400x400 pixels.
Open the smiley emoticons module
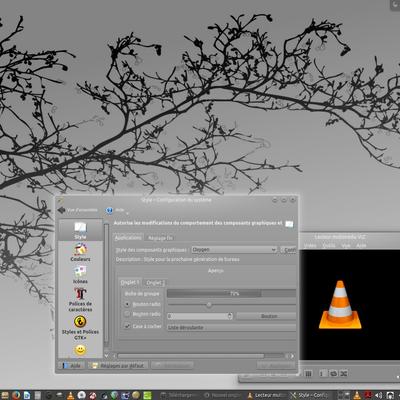tap(80, 350)
